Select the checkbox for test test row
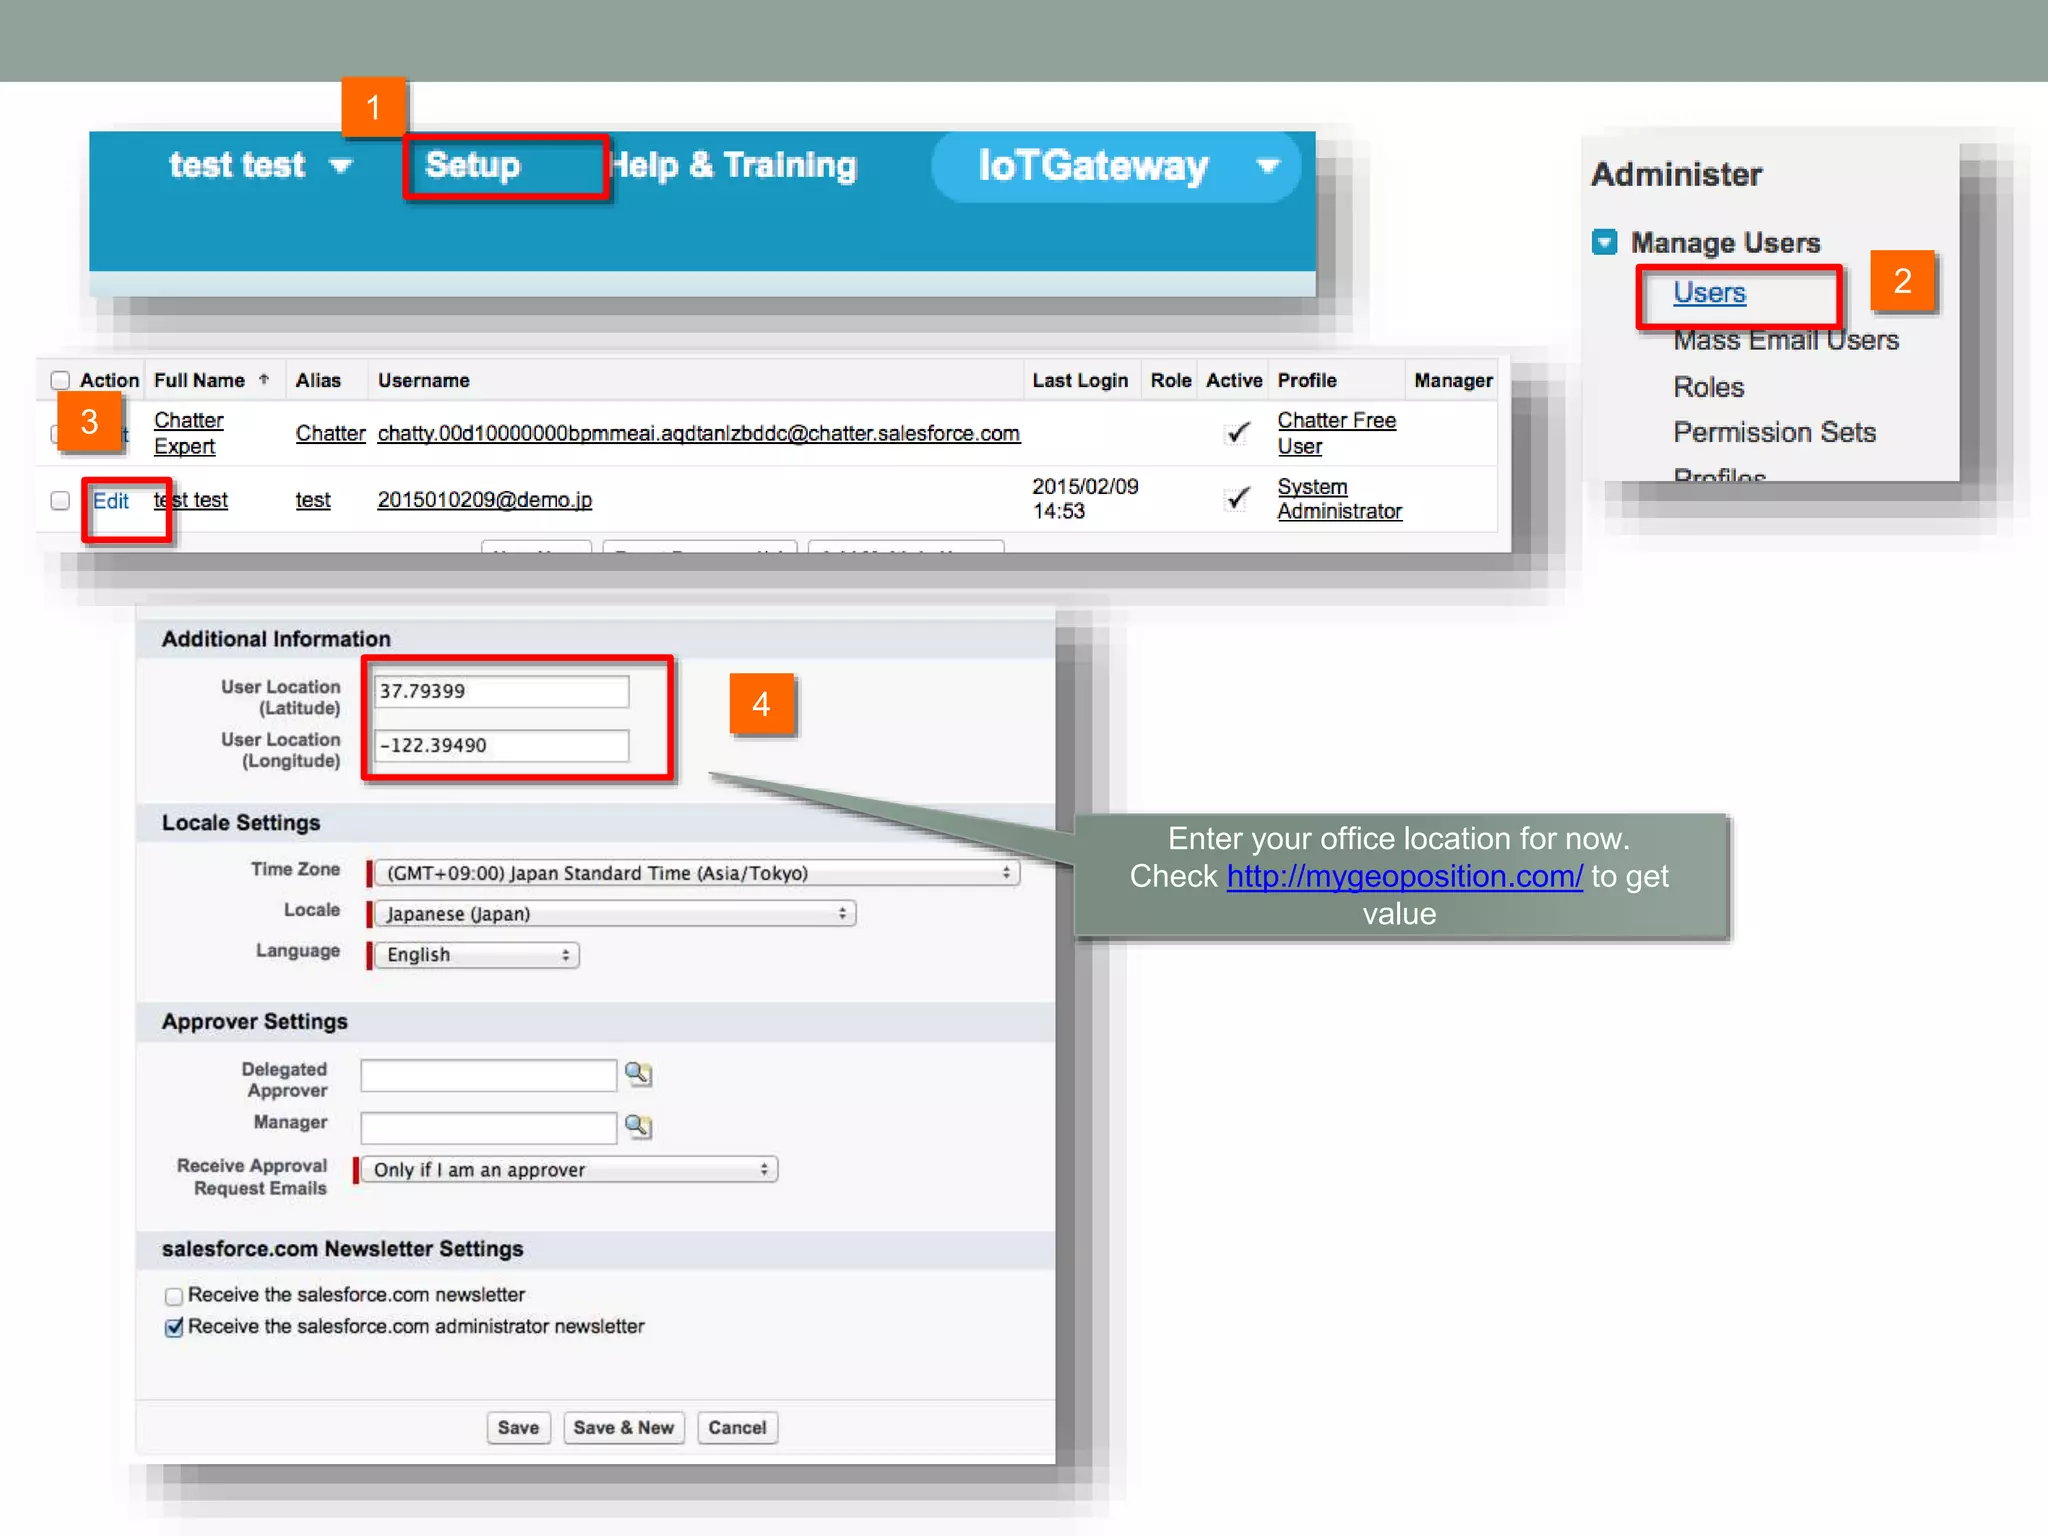 [60, 500]
